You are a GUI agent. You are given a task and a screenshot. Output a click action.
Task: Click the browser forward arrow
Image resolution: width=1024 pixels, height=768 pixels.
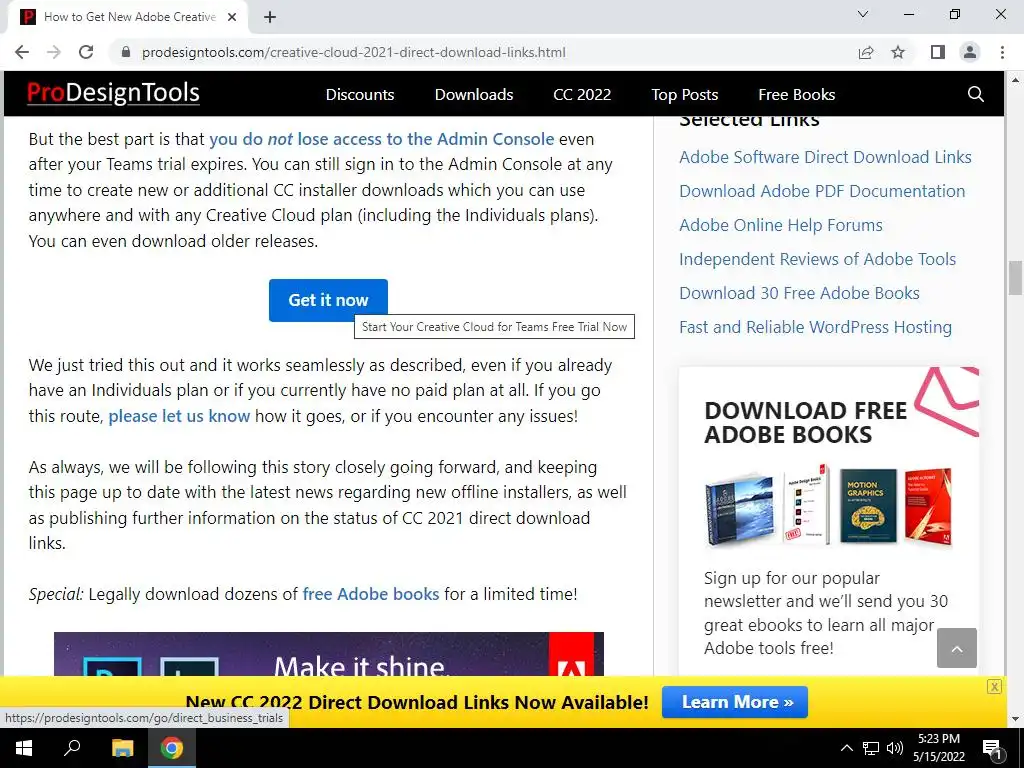pos(54,52)
